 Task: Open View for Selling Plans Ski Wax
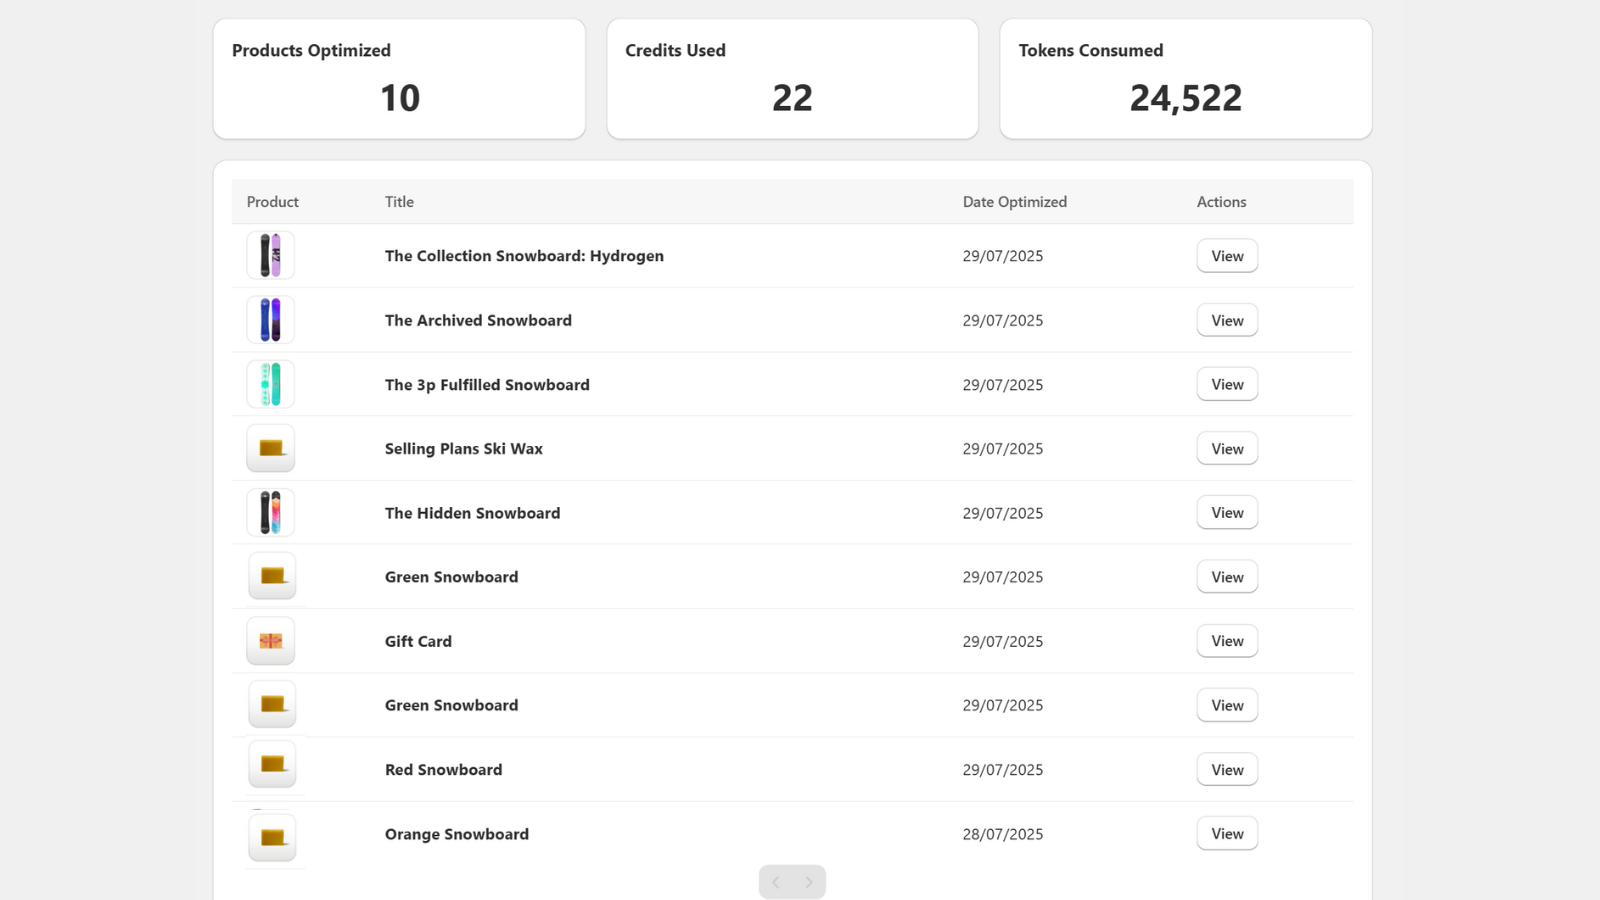pyautogui.click(x=1227, y=449)
